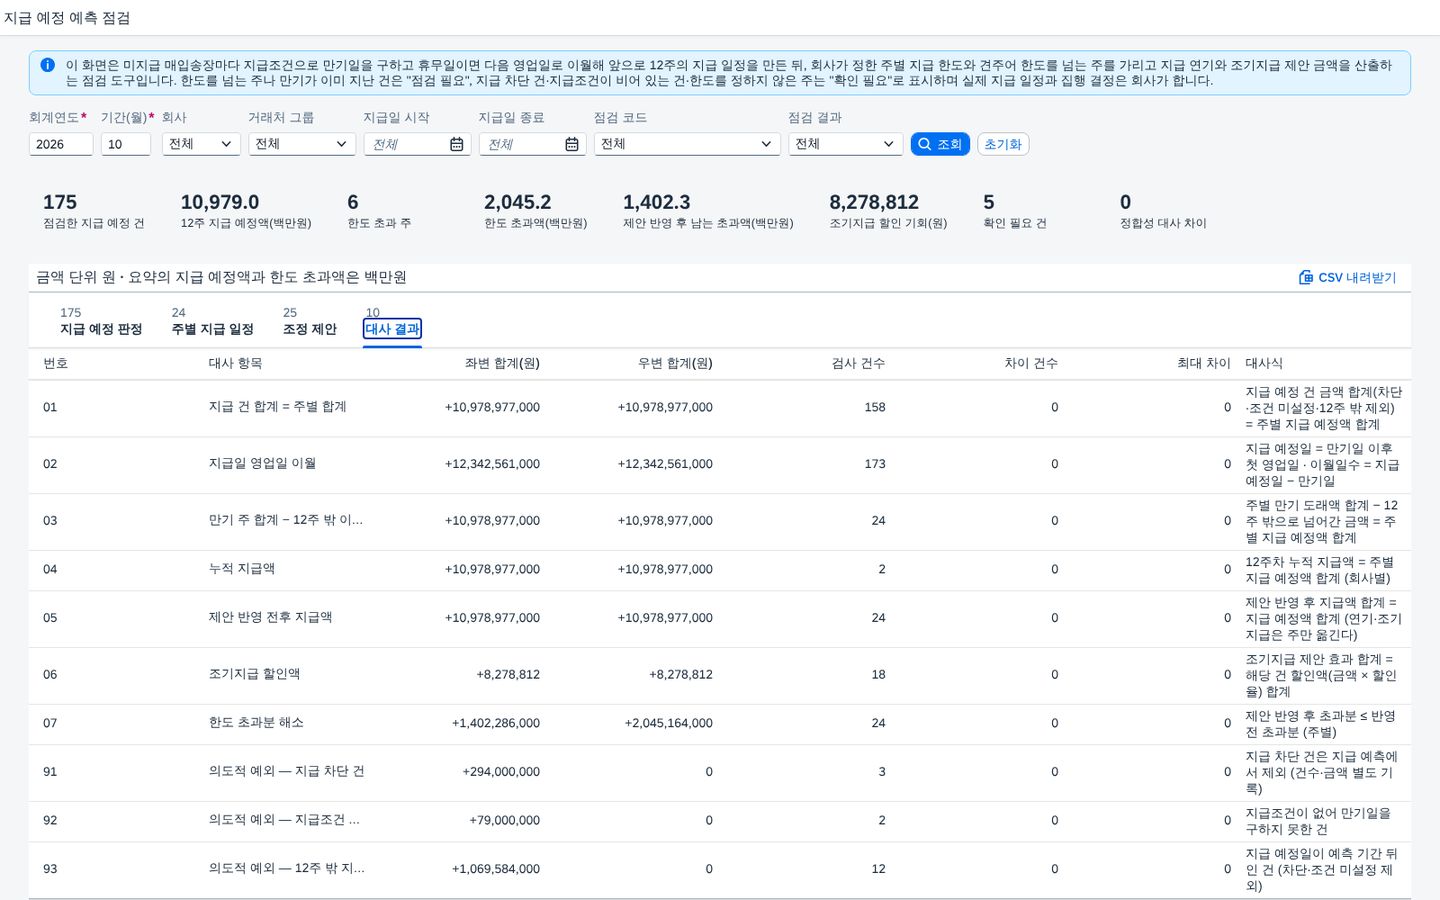Open the calendar picker for 지급일 시작
Viewport: 1440px width, 900px height.
(456, 144)
